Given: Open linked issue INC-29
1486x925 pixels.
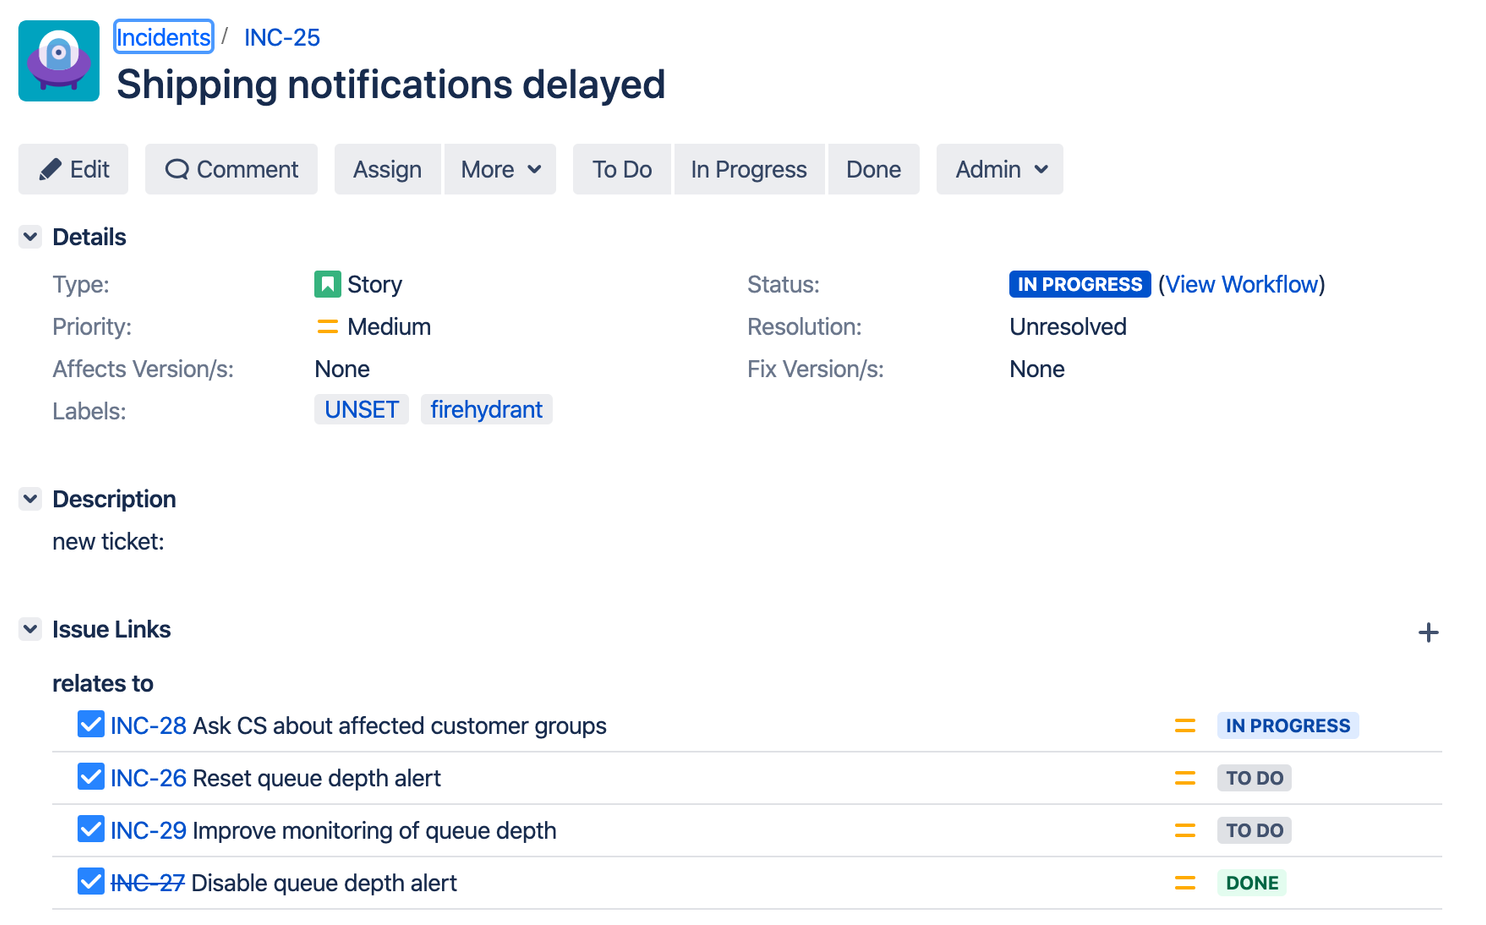Looking at the screenshot, I should (148, 831).
